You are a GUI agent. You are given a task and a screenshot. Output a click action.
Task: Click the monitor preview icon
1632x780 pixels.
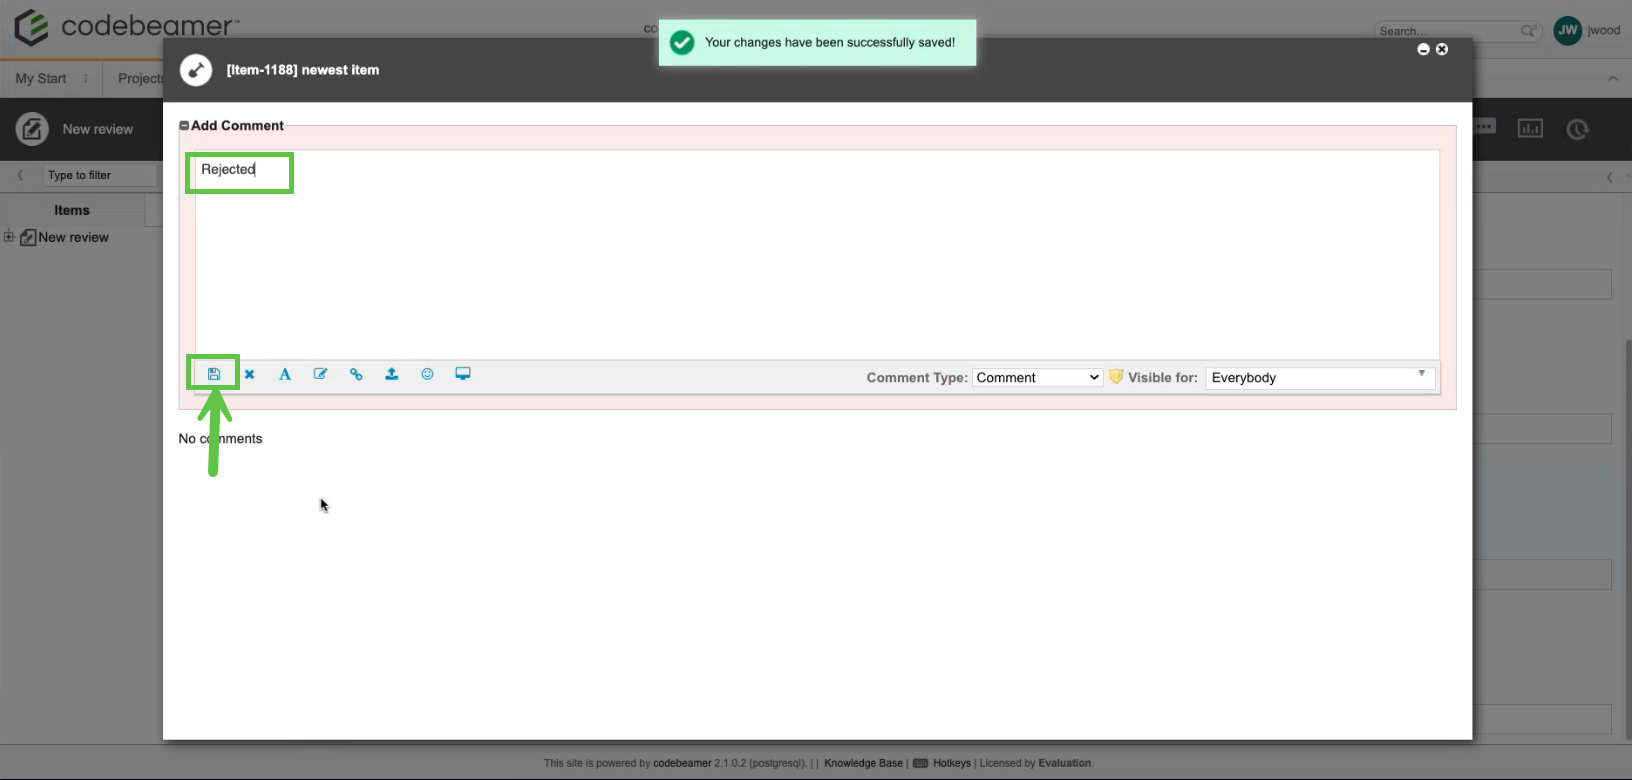(463, 374)
